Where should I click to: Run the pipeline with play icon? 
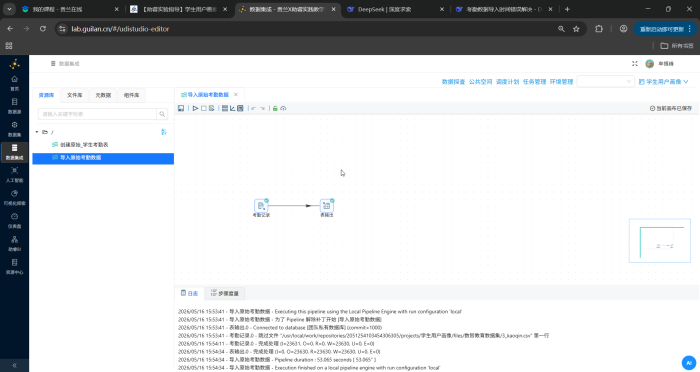point(196,108)
